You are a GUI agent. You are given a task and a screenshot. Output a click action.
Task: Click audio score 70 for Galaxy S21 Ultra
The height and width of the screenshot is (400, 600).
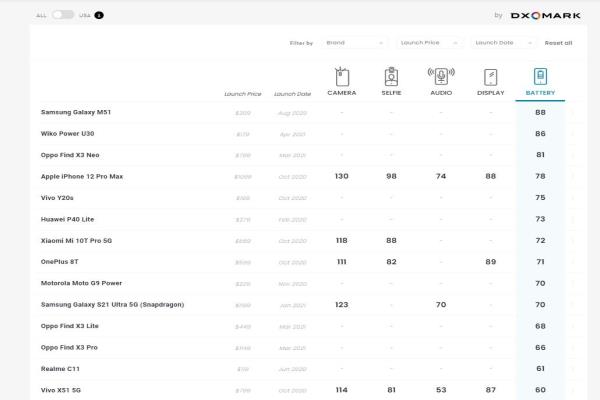point(441,305)
